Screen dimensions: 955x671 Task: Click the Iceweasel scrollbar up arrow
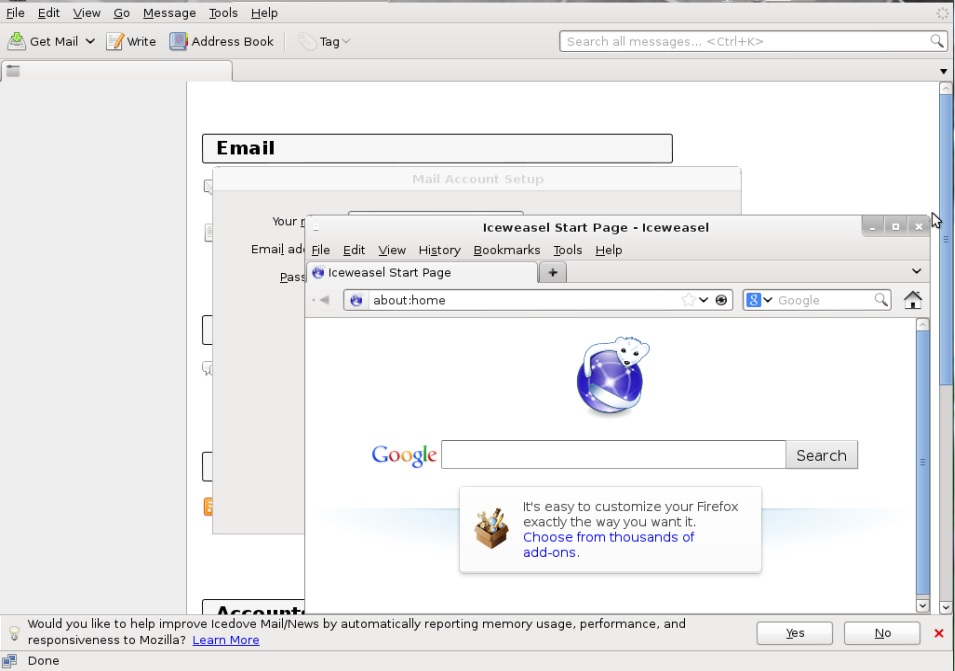[922, 325]
